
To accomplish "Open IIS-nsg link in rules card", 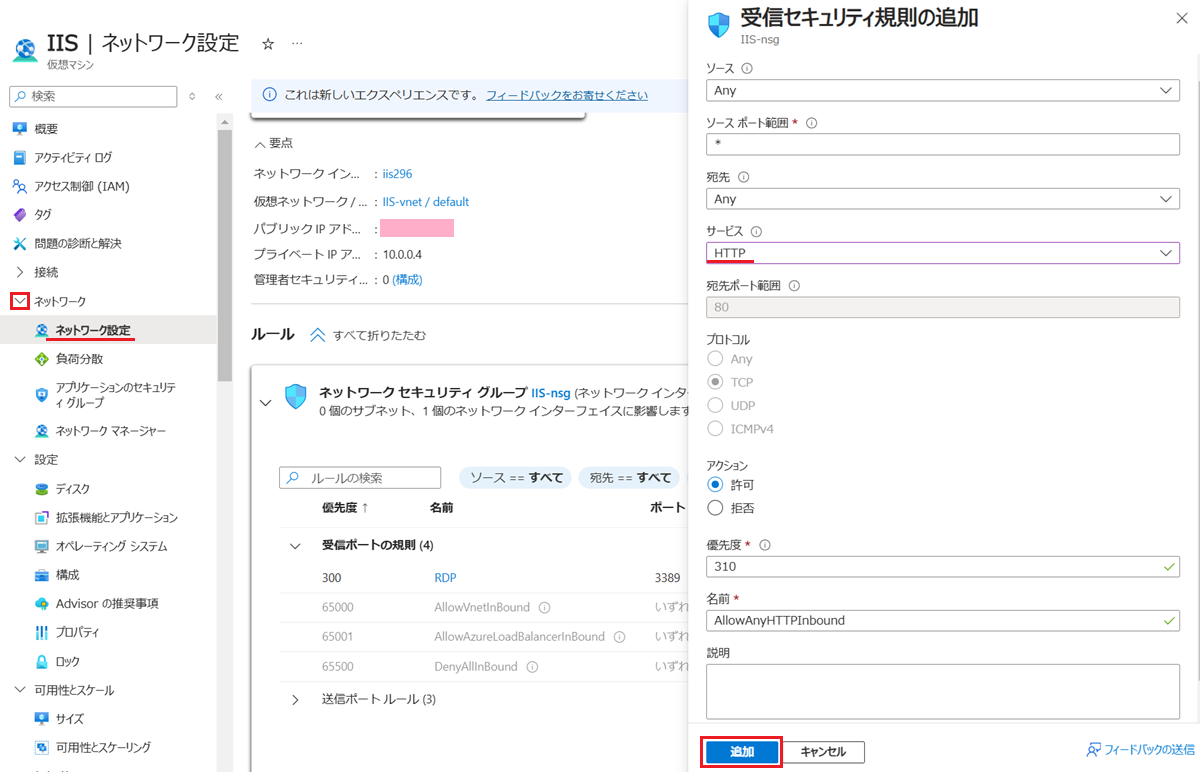I will 551,392.
